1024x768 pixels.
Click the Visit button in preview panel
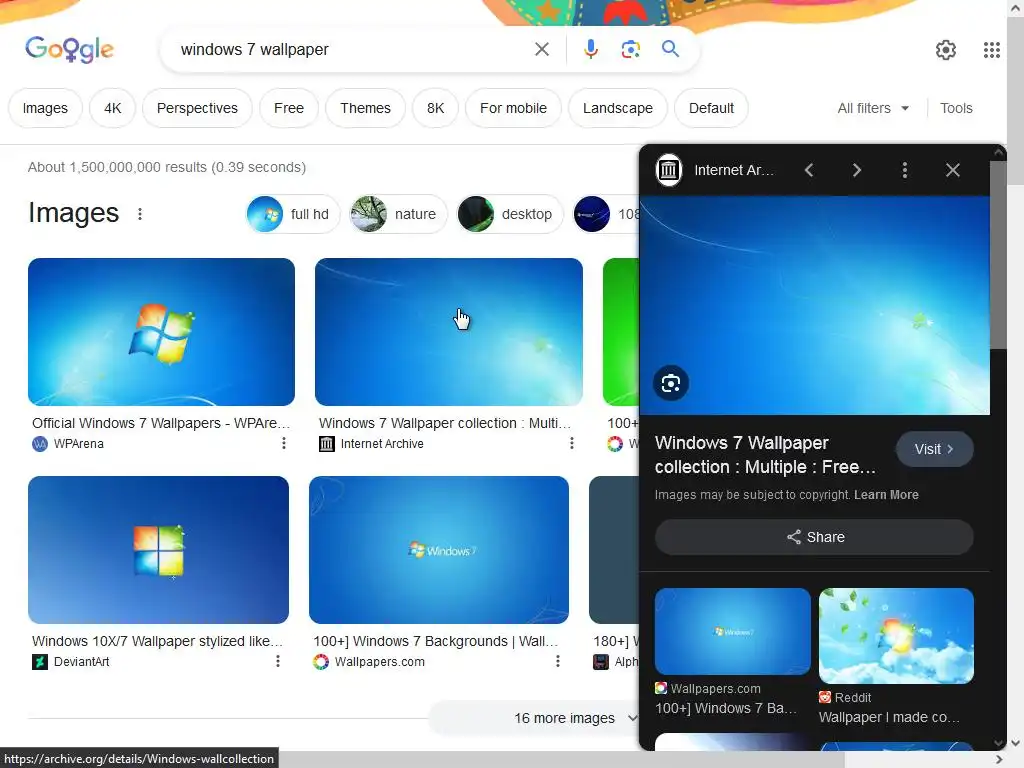click(935, 449)
